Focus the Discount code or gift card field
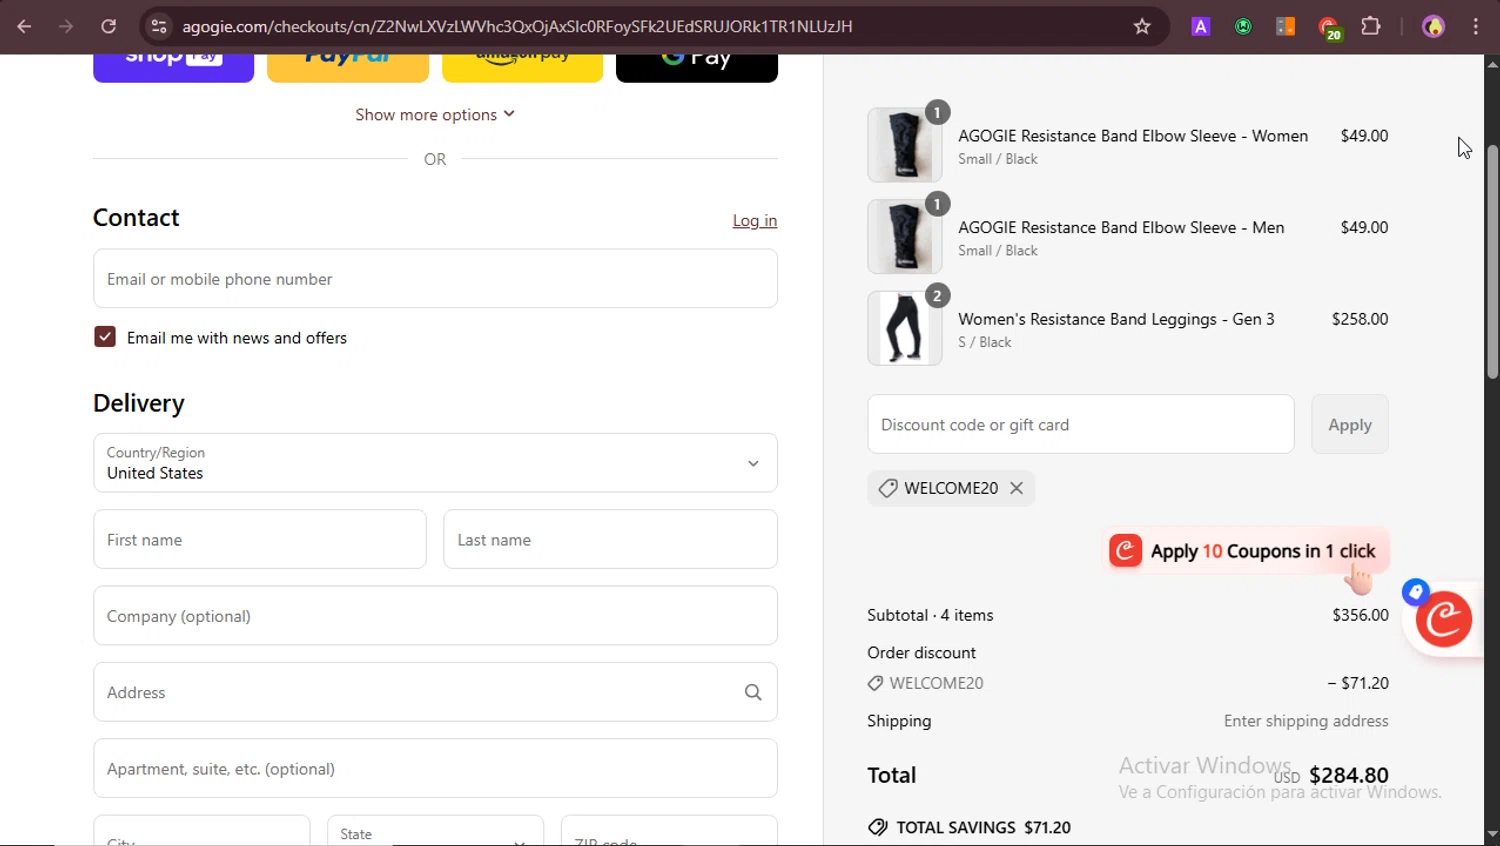The image size is (1500, 846). (x=1081, y=424)
